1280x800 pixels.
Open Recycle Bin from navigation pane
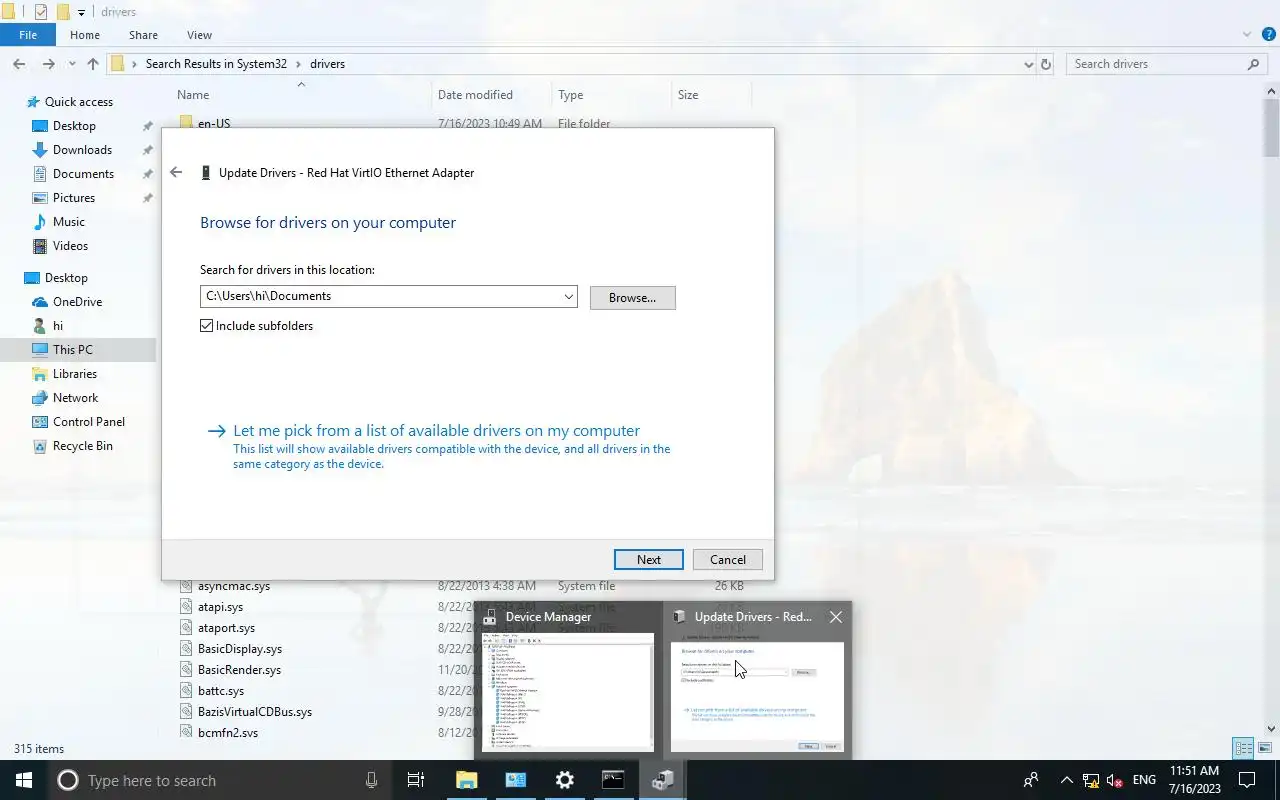click(x=82, y=446)
